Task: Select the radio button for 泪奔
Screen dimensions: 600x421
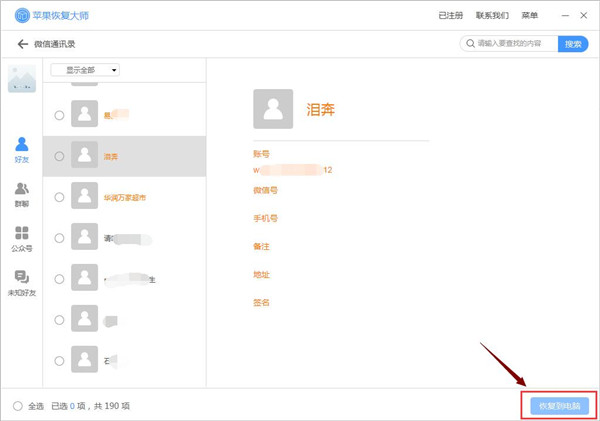Action: (x=59, y=156)
